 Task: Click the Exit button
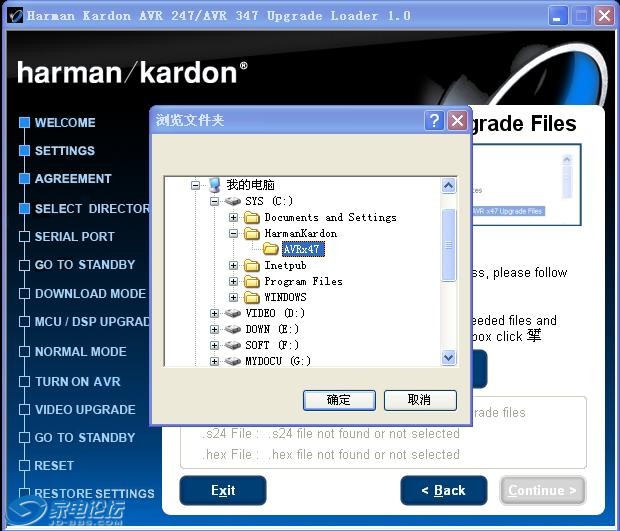223,490
